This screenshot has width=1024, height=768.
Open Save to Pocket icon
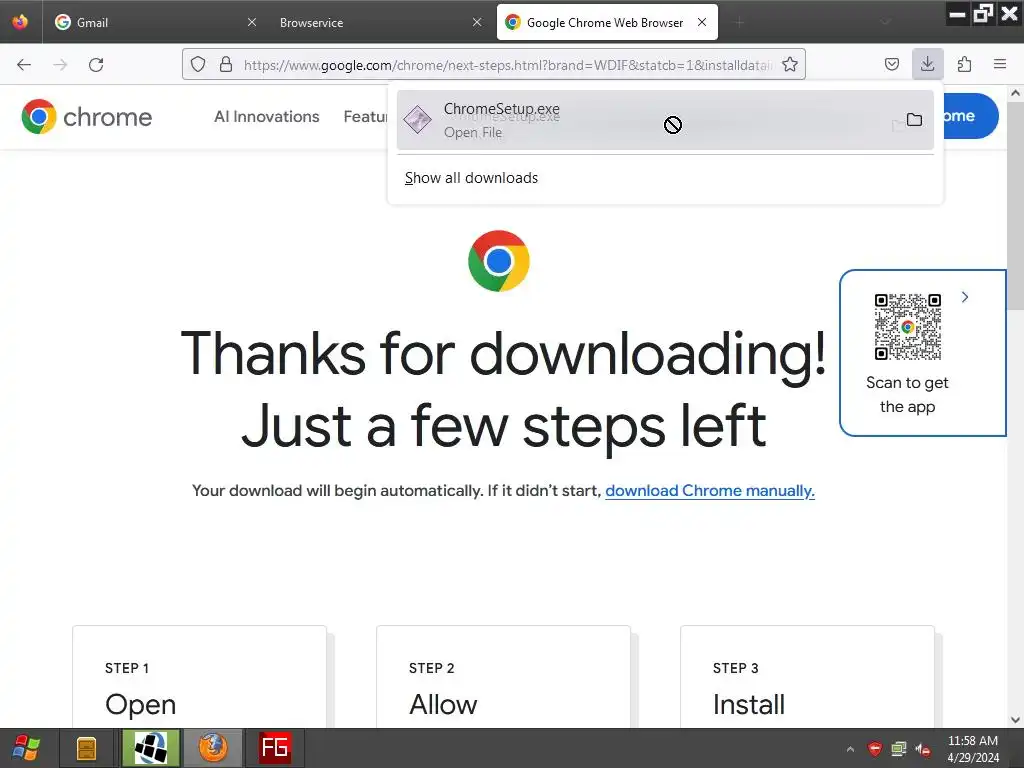891,64
